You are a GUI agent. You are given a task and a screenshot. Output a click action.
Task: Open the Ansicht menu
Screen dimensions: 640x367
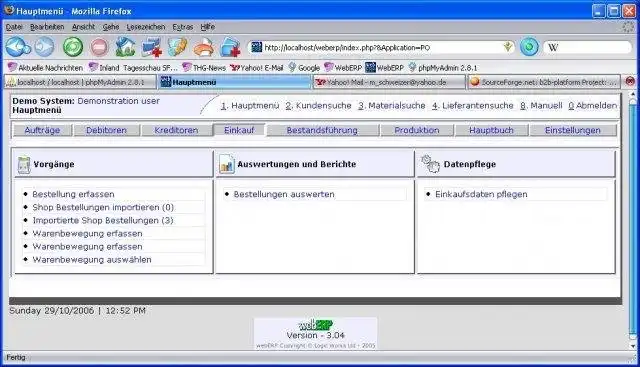(x=83, y=27)
